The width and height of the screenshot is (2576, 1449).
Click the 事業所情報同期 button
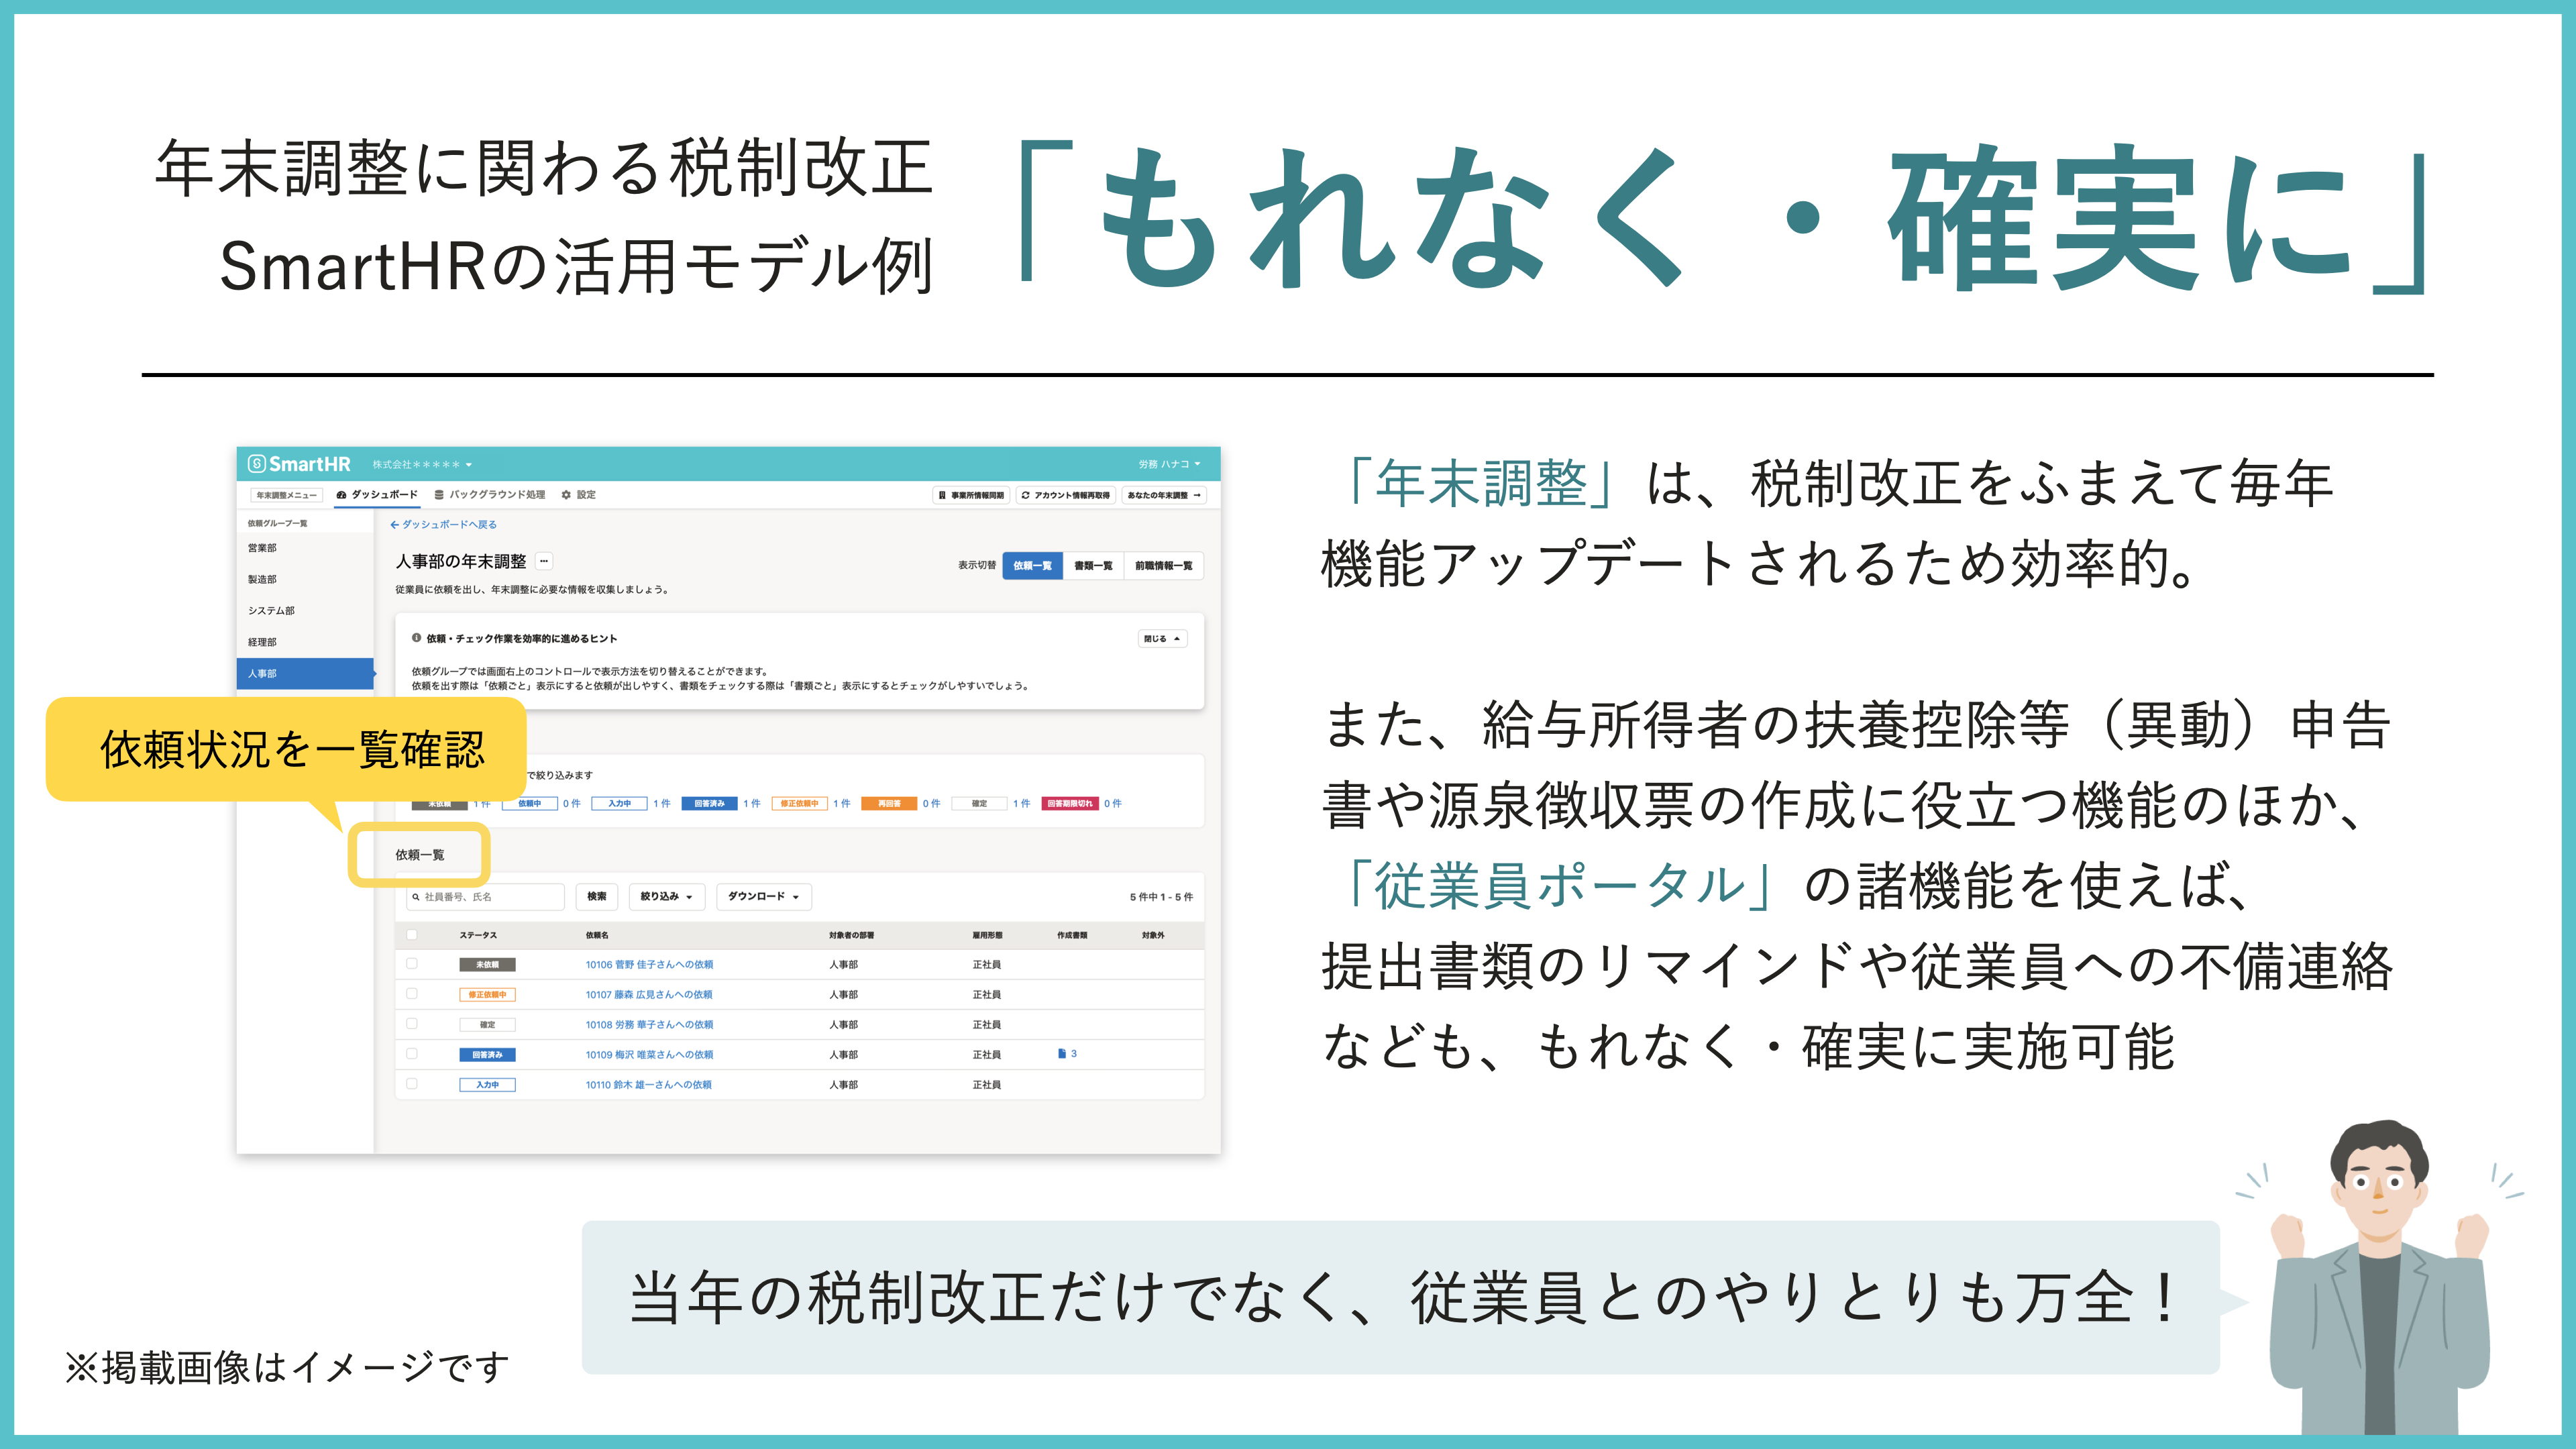tap(971, 495)
